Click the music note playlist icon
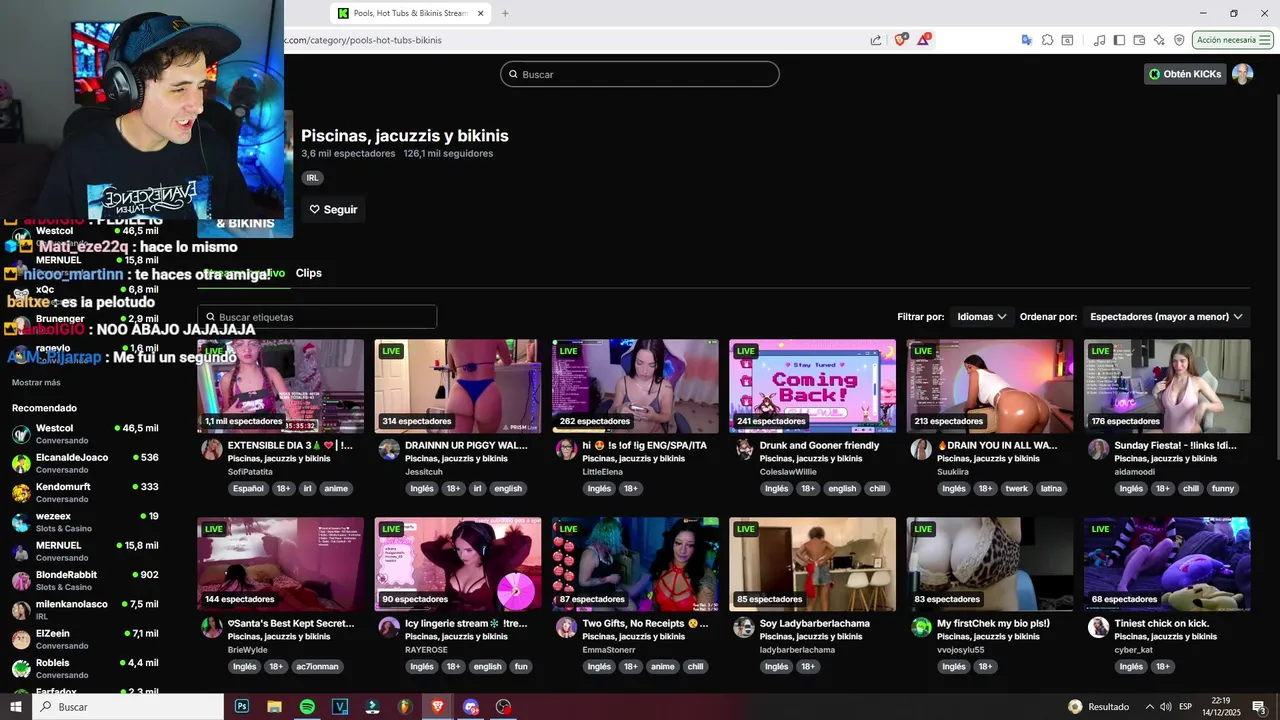The width and height of the screenshot is (1280, 720). [x=1099, y=40]
